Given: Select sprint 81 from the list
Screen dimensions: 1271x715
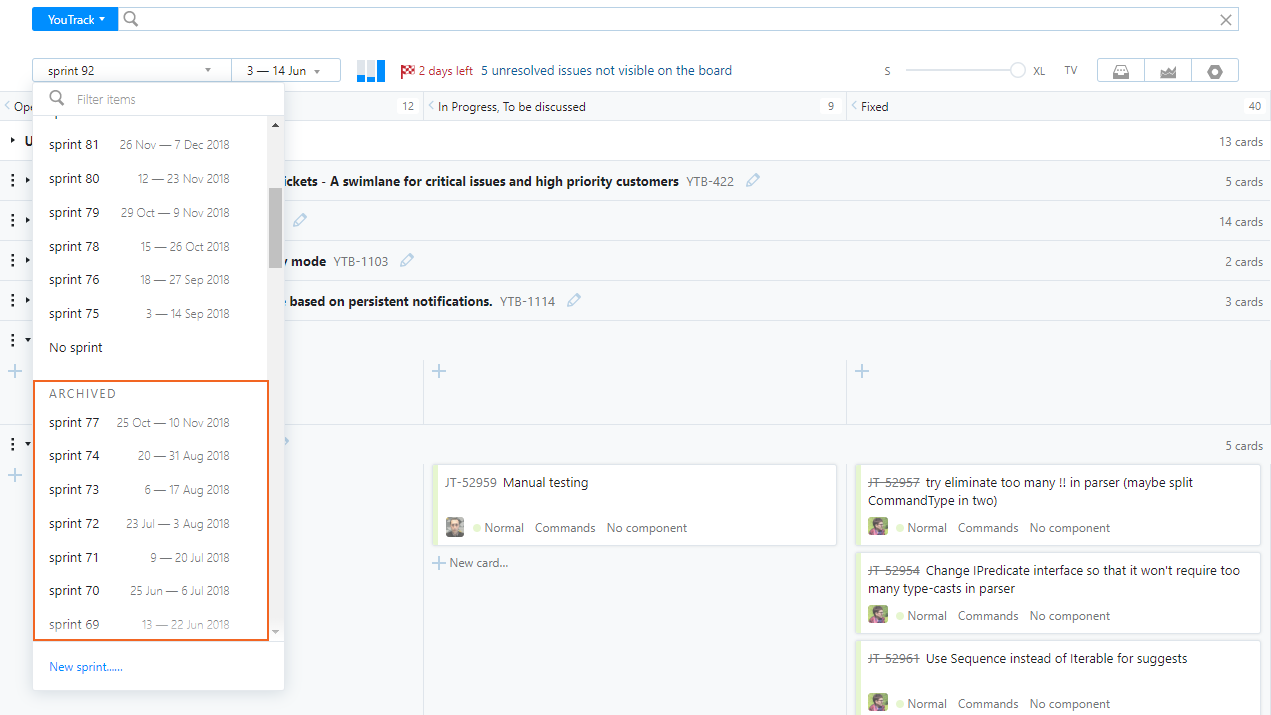Looking at the screenshot, I should point(150,145).
